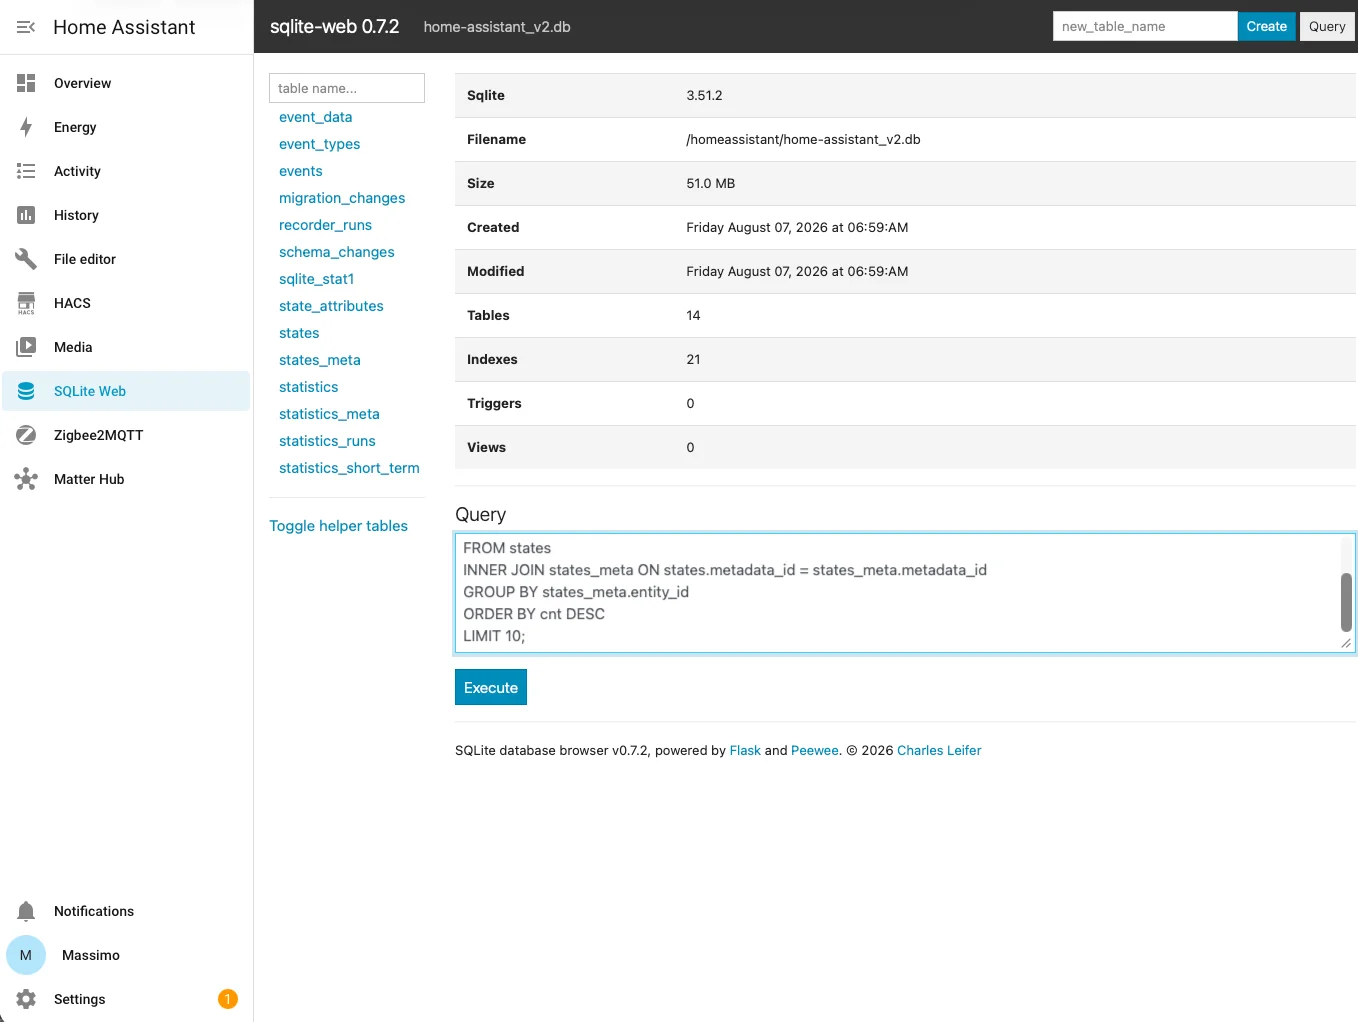
Task: Open the migration_changes table
Action: tap(342, 198)
